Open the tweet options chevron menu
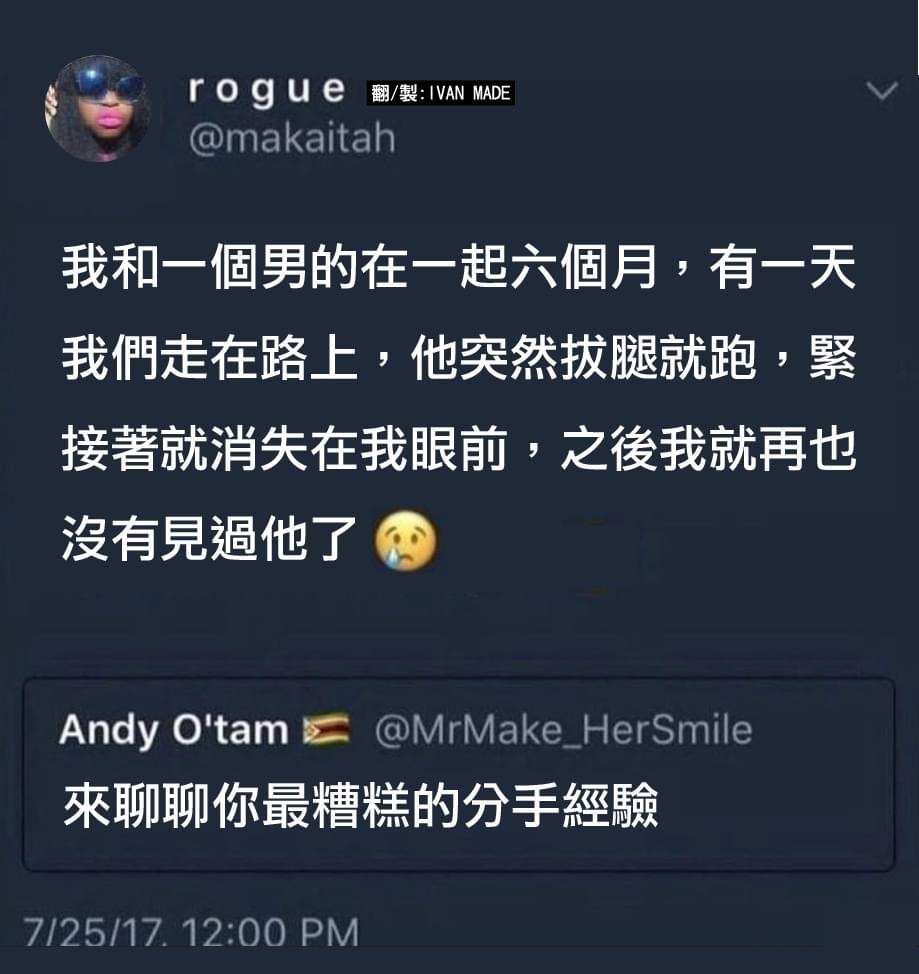Screen dimensions: 919x974 pos(882,91)
